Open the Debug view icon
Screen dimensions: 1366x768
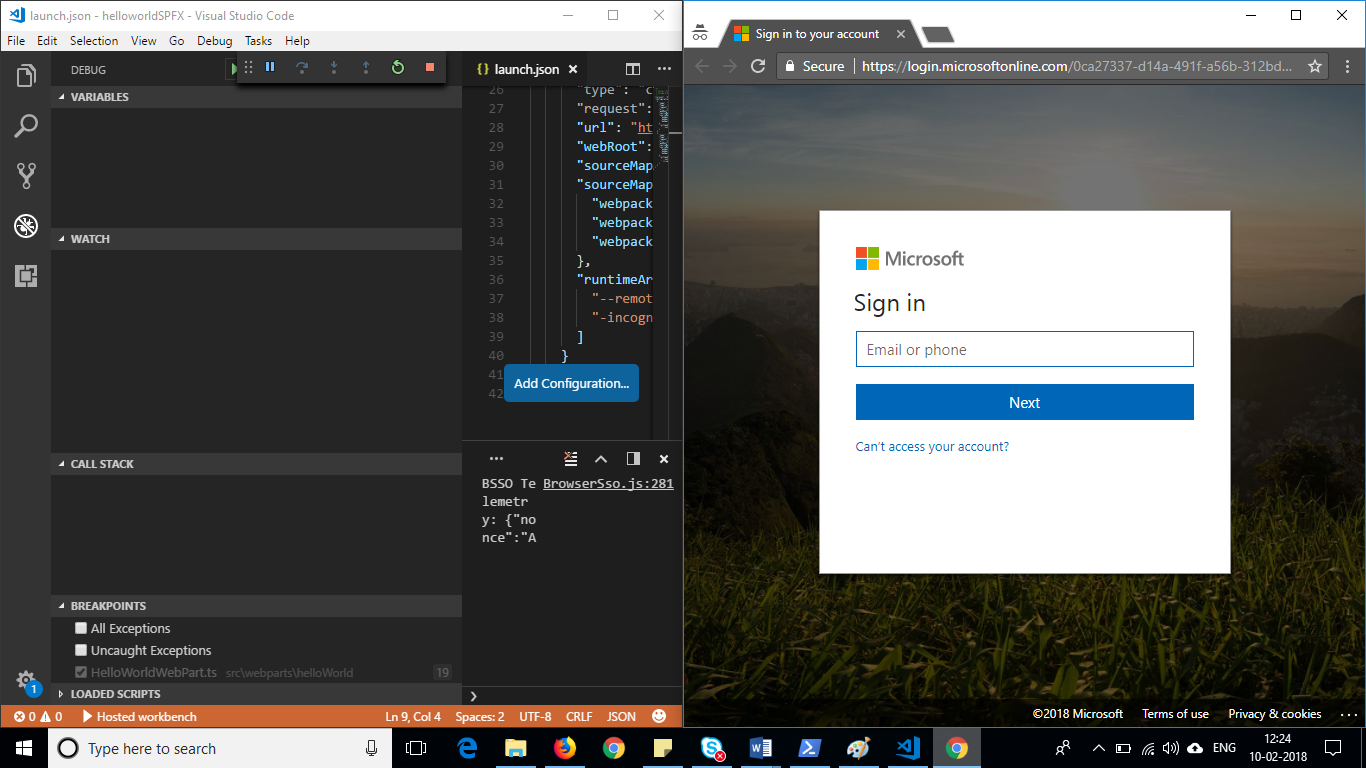(26, 226)
